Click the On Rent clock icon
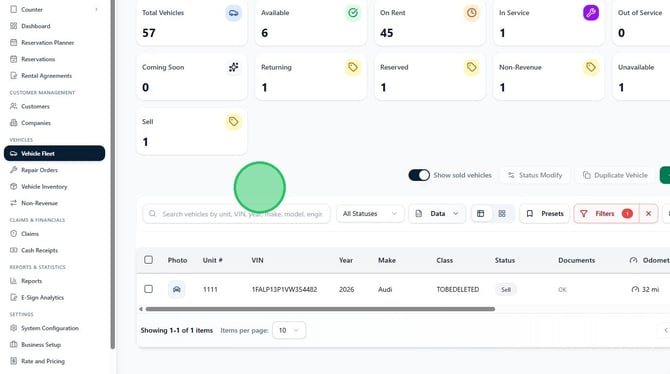This screenshot has width=670, height=374. click(472, 13)
